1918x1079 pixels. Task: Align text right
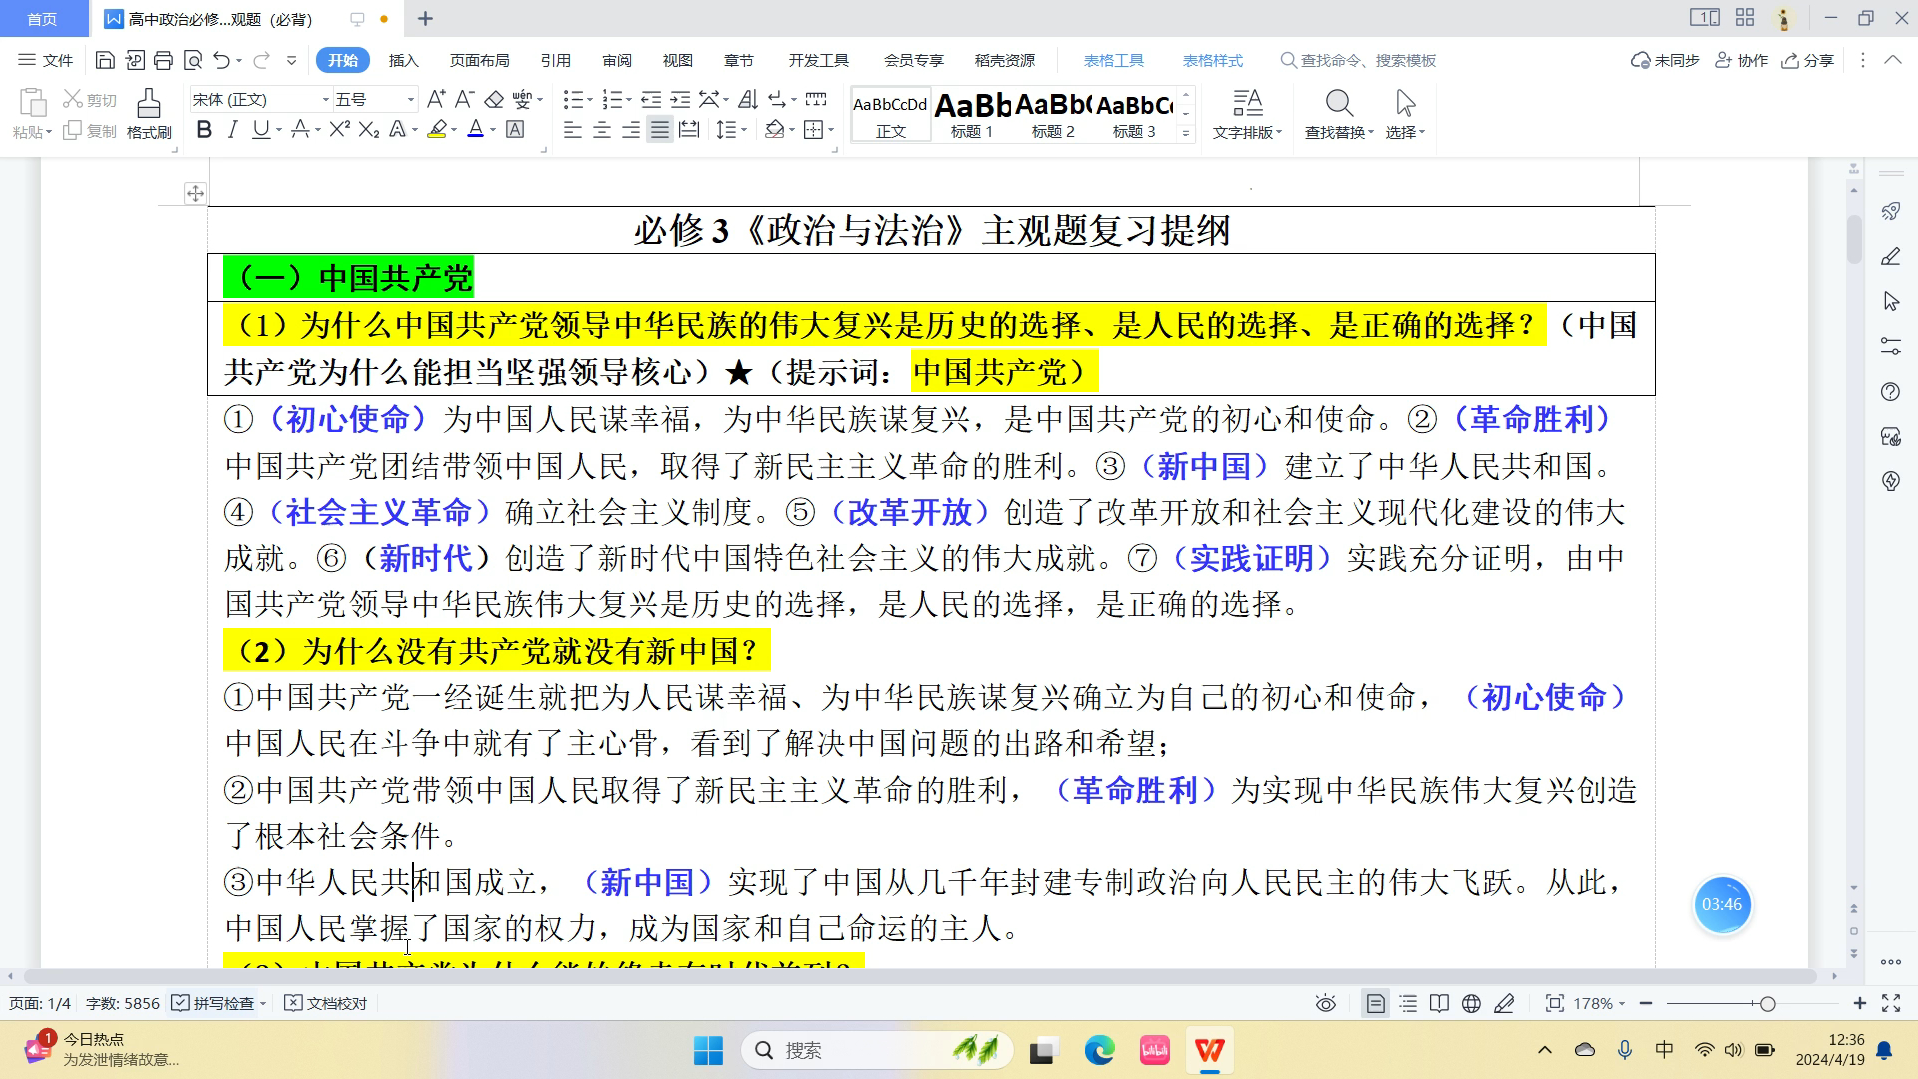631,130
